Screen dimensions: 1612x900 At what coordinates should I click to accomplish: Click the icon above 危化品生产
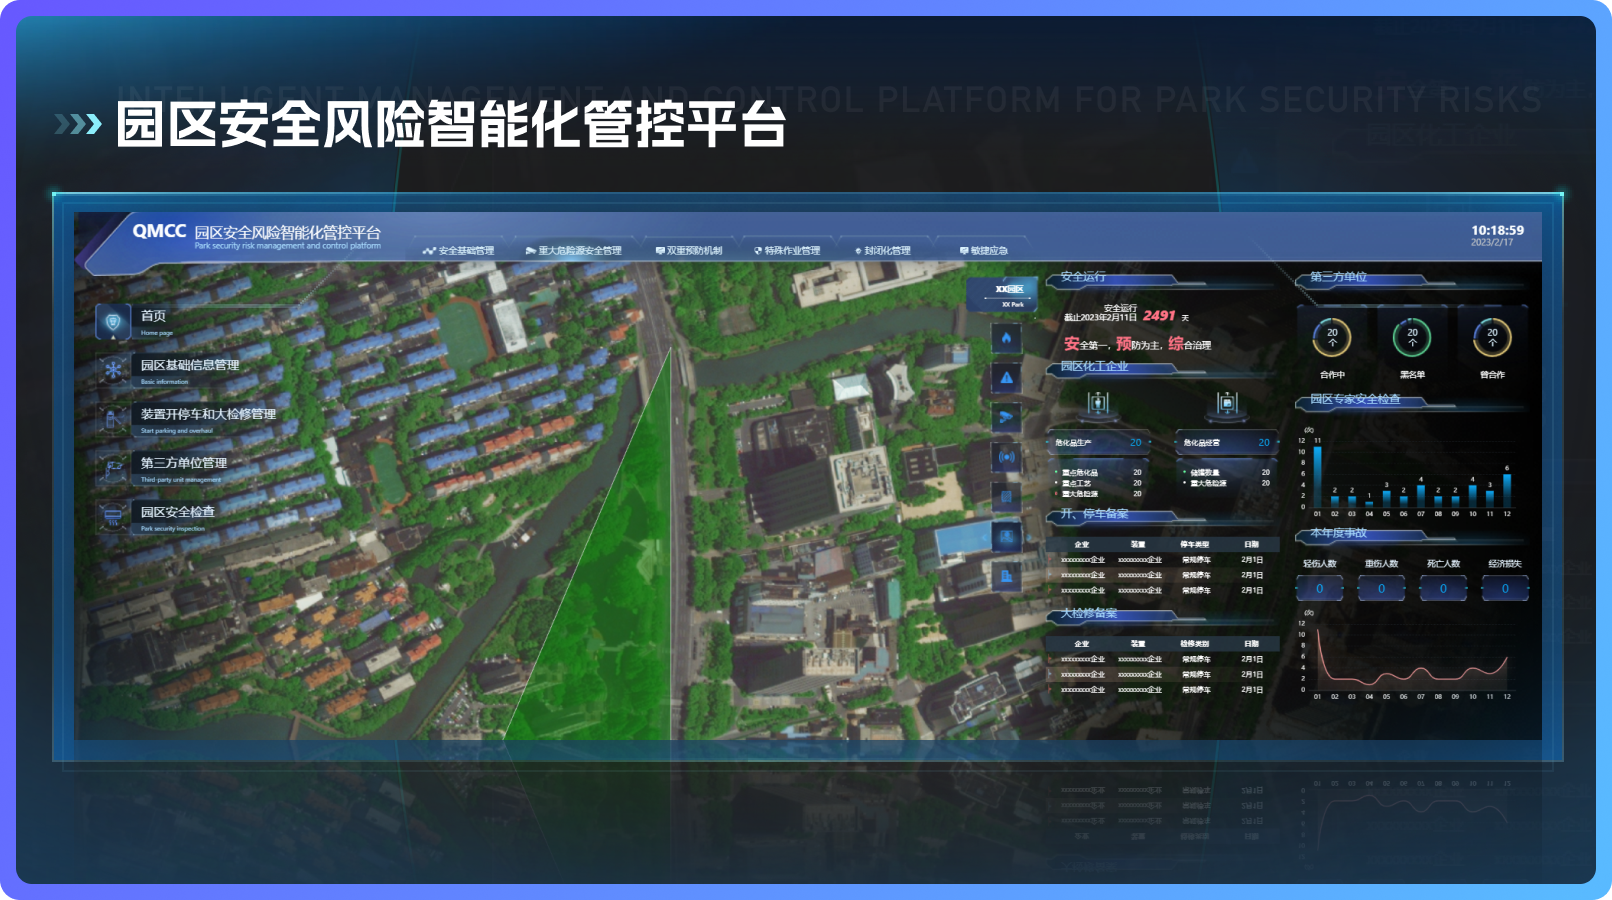[1098, 403]
